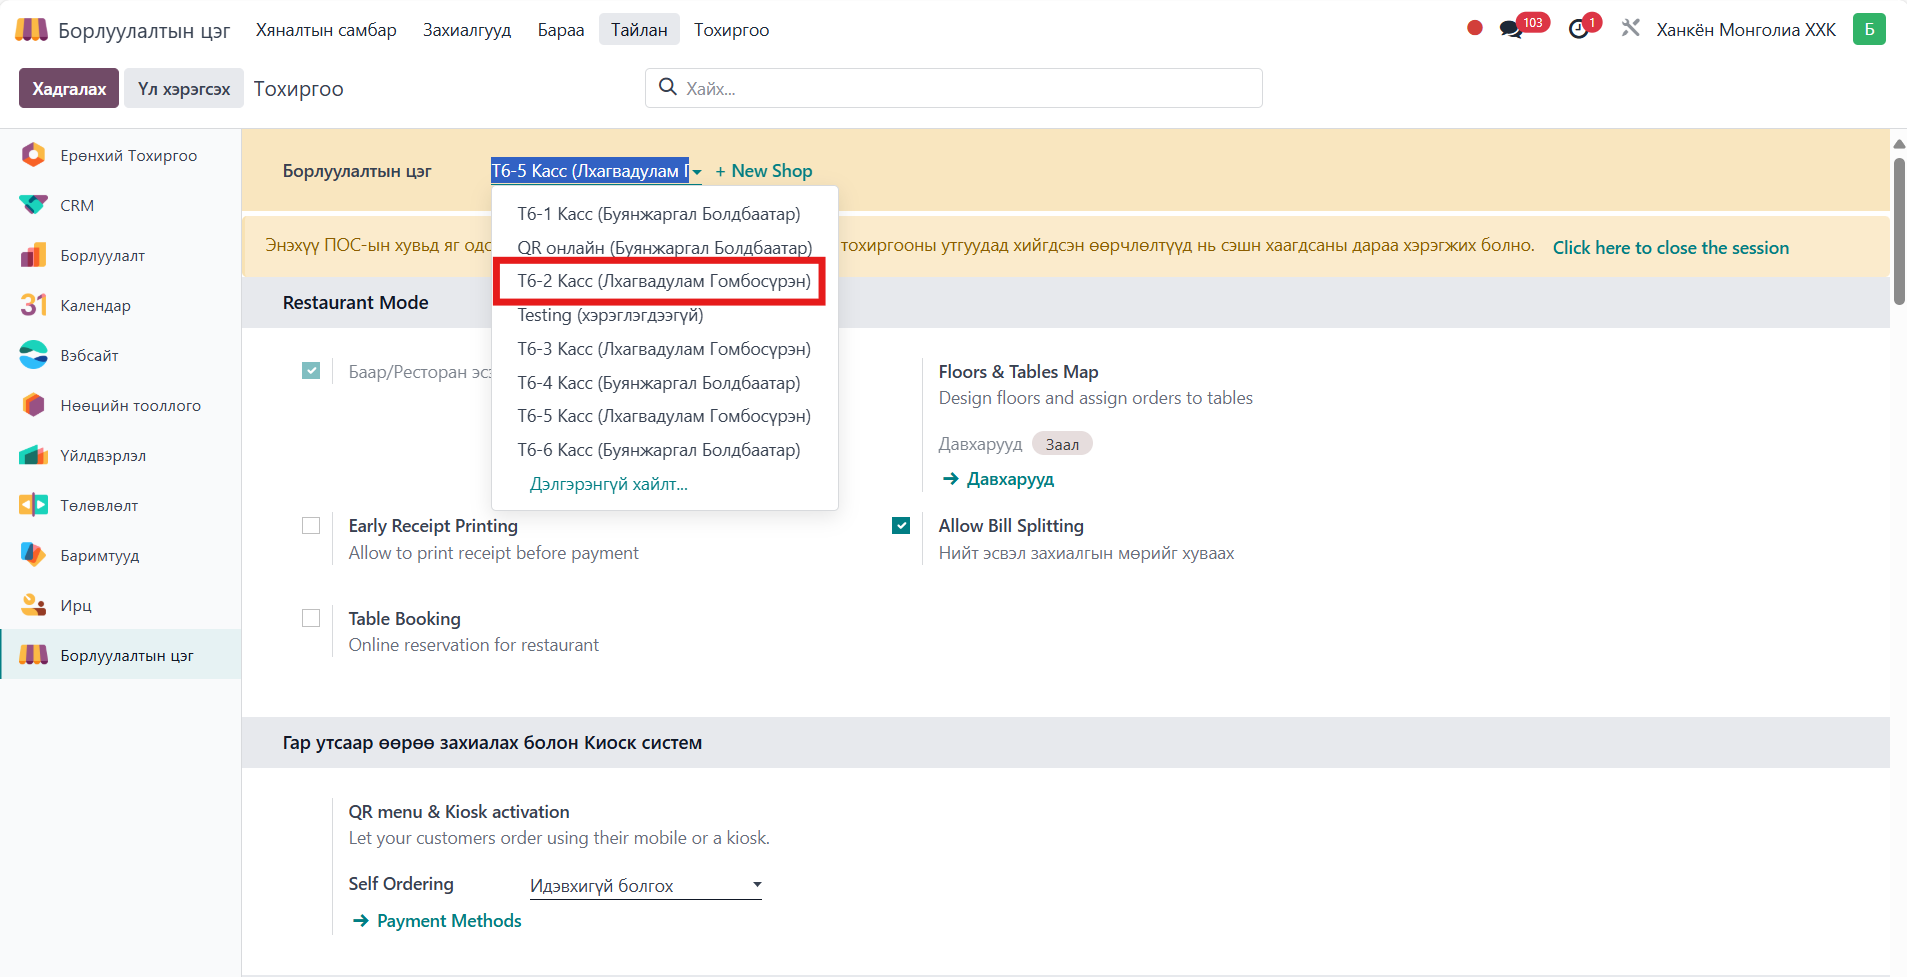Open the Хяналтын самбар menu
Image resolution: width=1907 pixels, height=977 pixels.
click(326, 30)
